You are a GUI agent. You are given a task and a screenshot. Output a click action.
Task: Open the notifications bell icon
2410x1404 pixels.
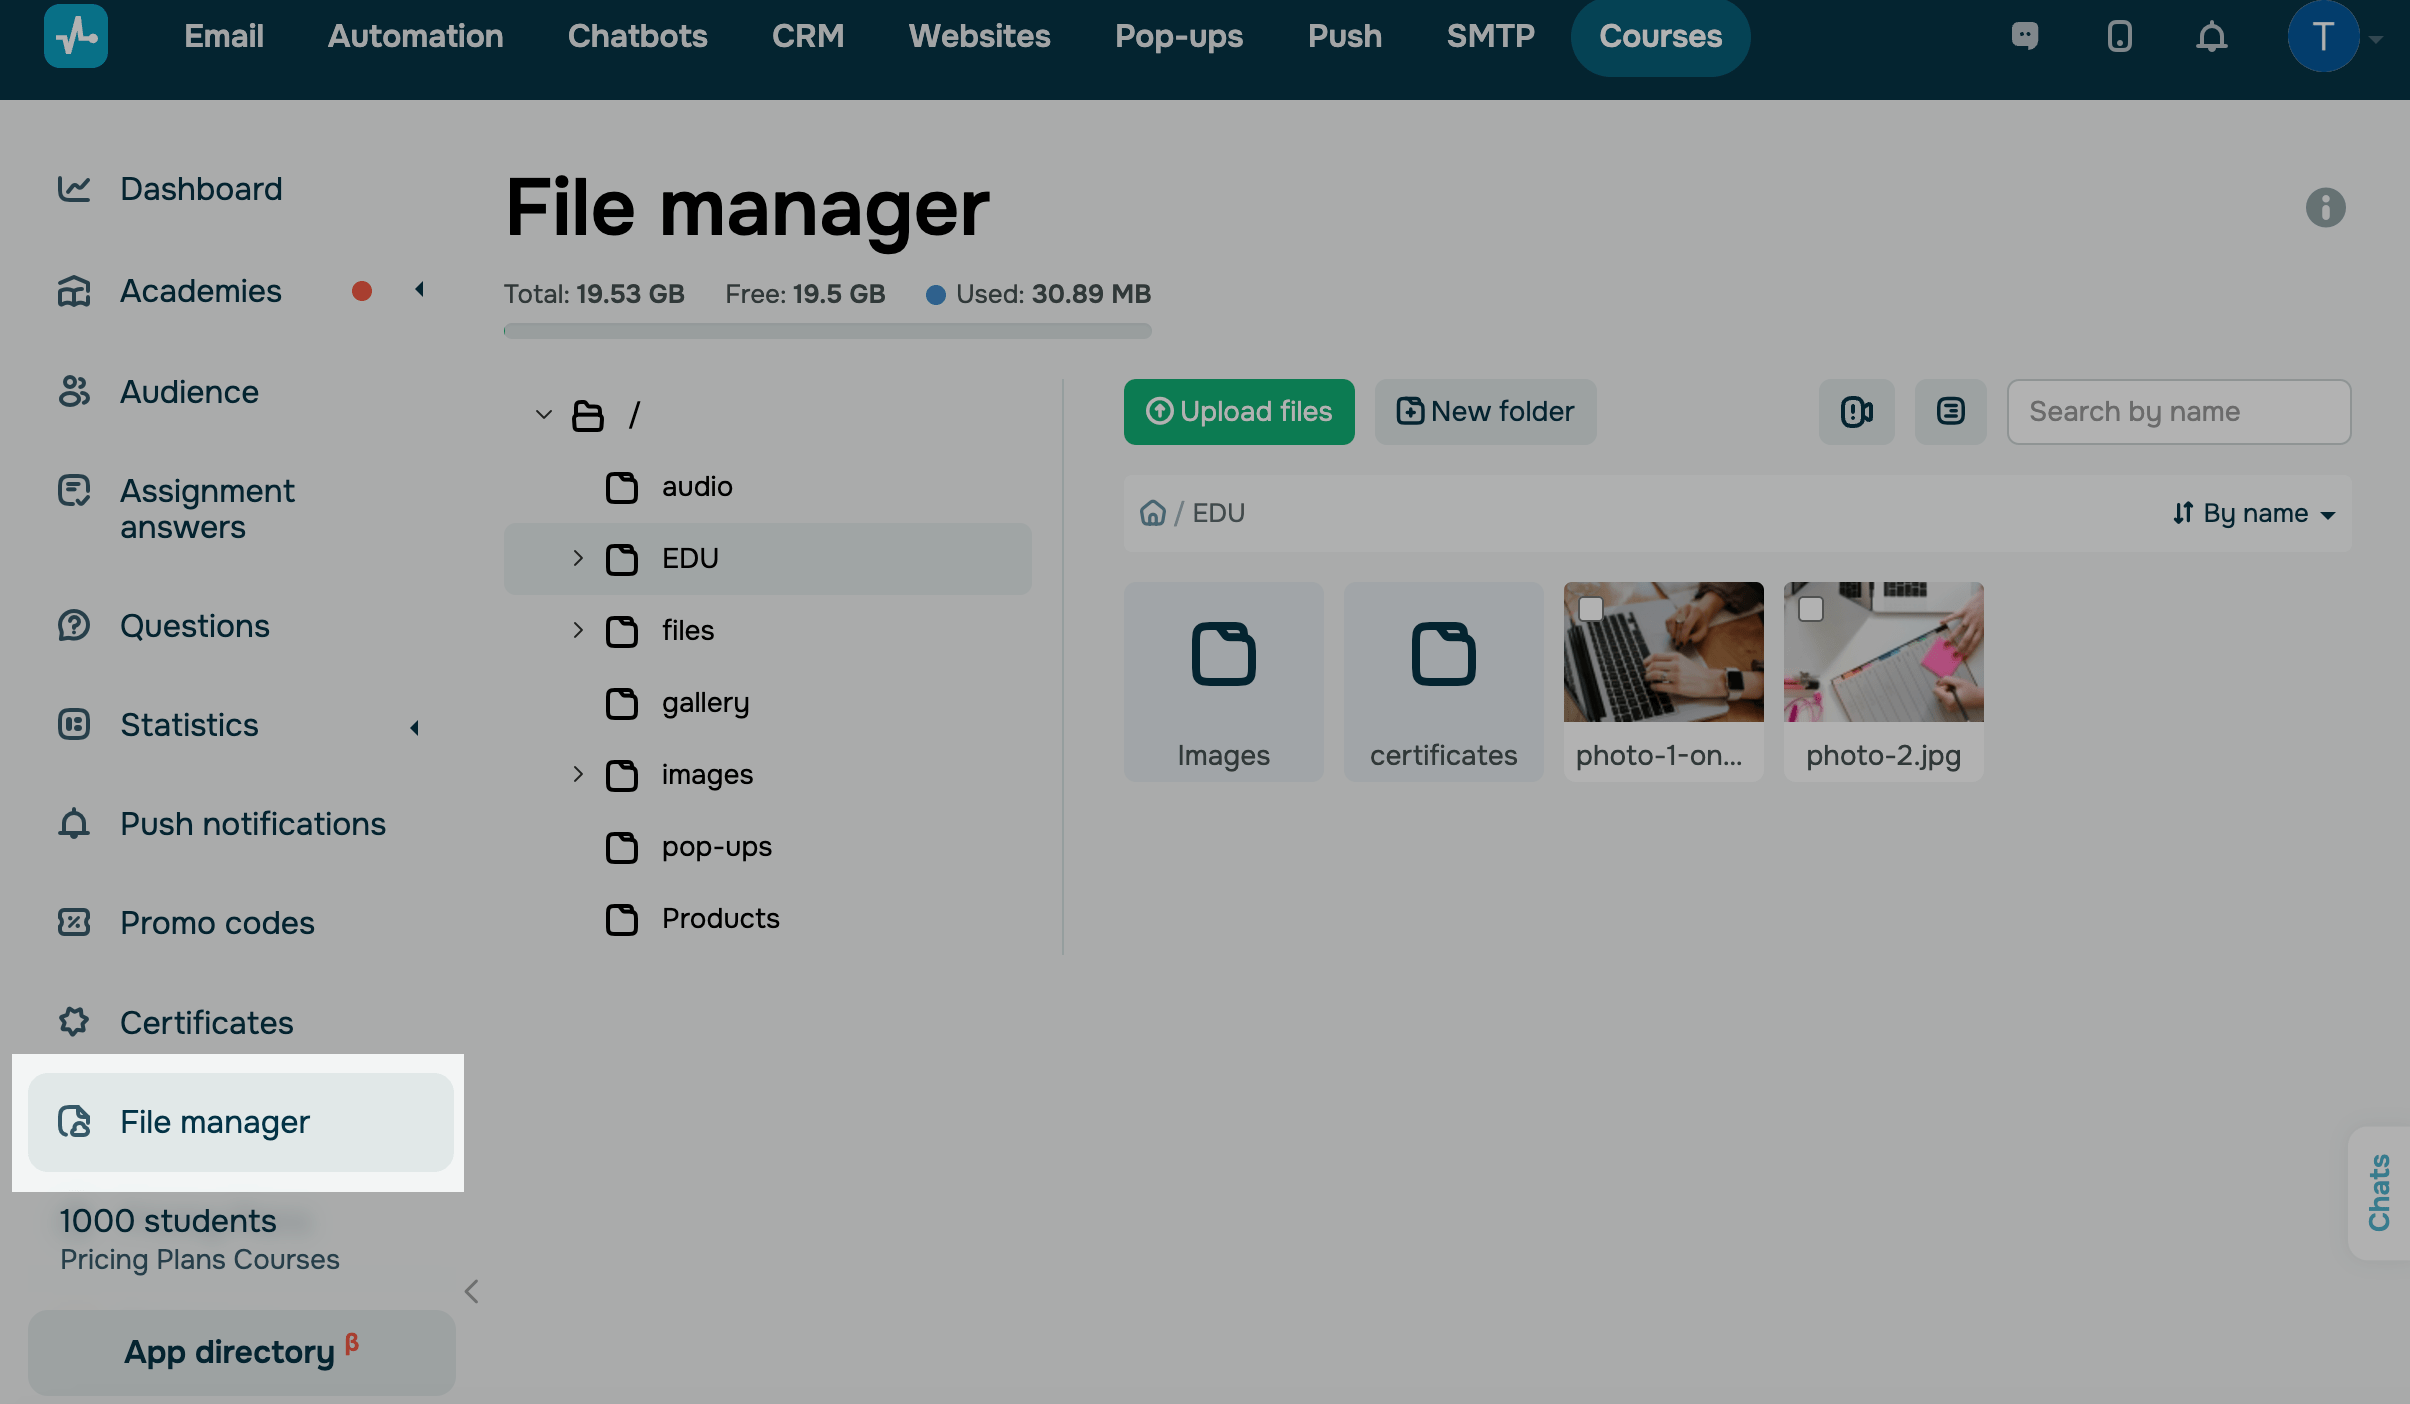tap(2211, 37)
